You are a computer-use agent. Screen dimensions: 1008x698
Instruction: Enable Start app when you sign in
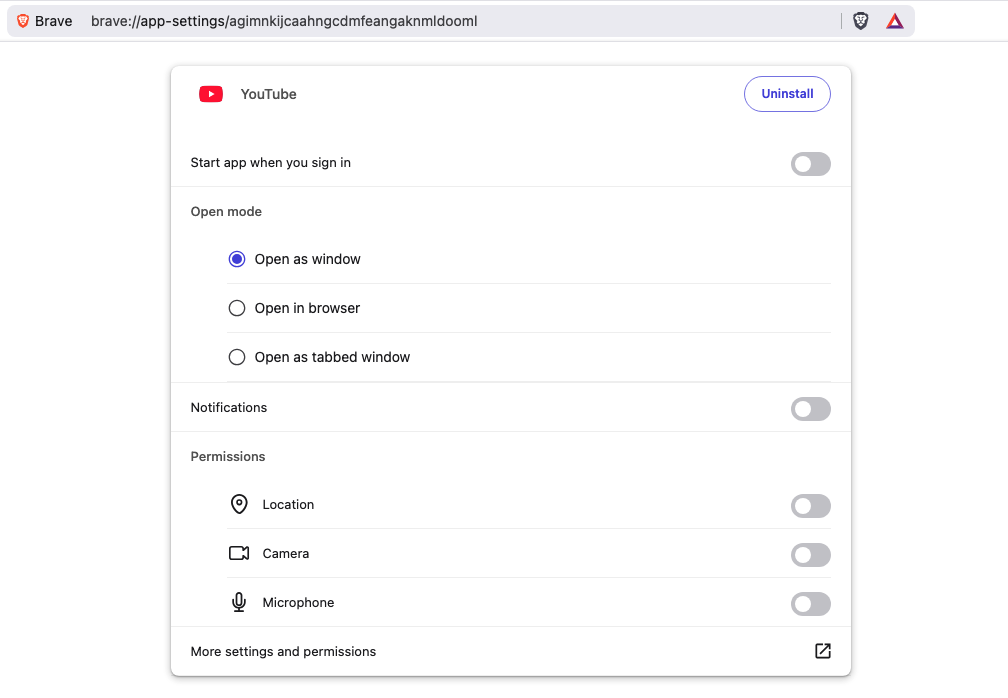click(811, 164)
